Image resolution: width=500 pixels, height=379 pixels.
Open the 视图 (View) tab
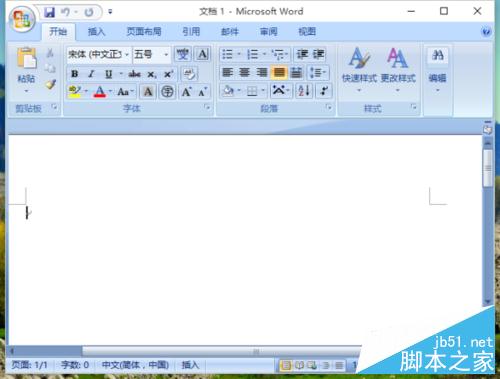pyautogui.click(x=307, y=32)
